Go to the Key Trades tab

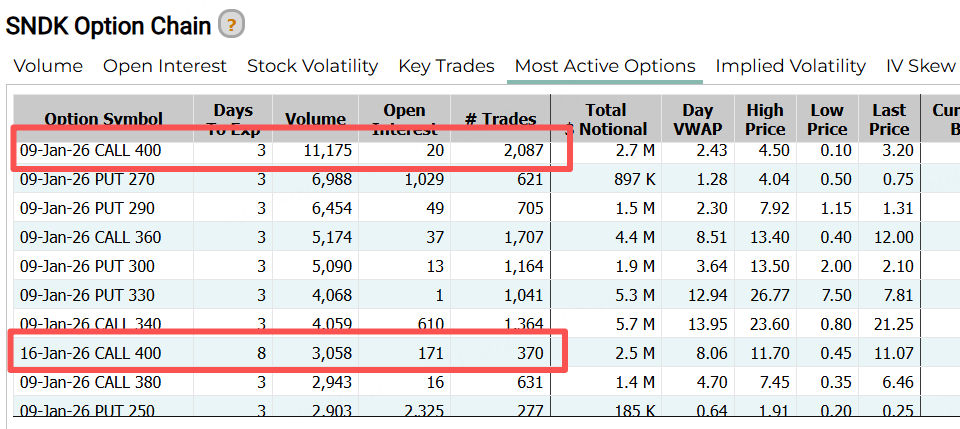pyautogui.click(x=446, y=66)
